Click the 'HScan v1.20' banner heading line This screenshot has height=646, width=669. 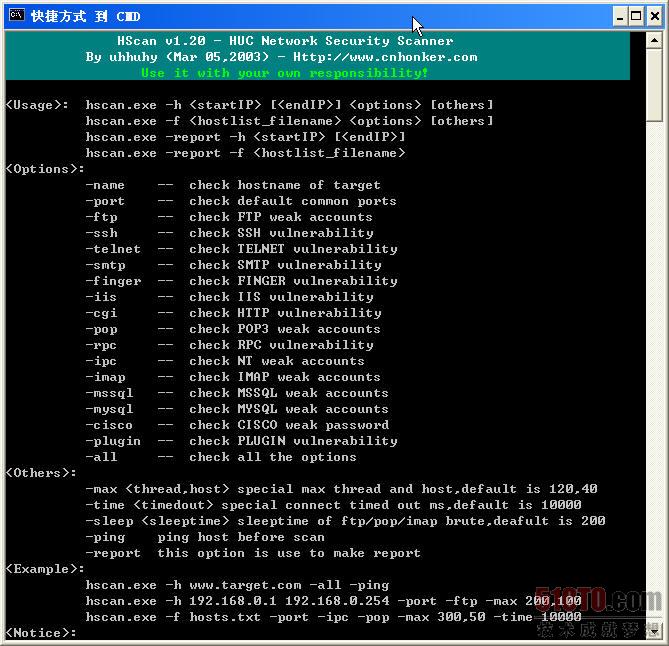(x=285, y=41)
